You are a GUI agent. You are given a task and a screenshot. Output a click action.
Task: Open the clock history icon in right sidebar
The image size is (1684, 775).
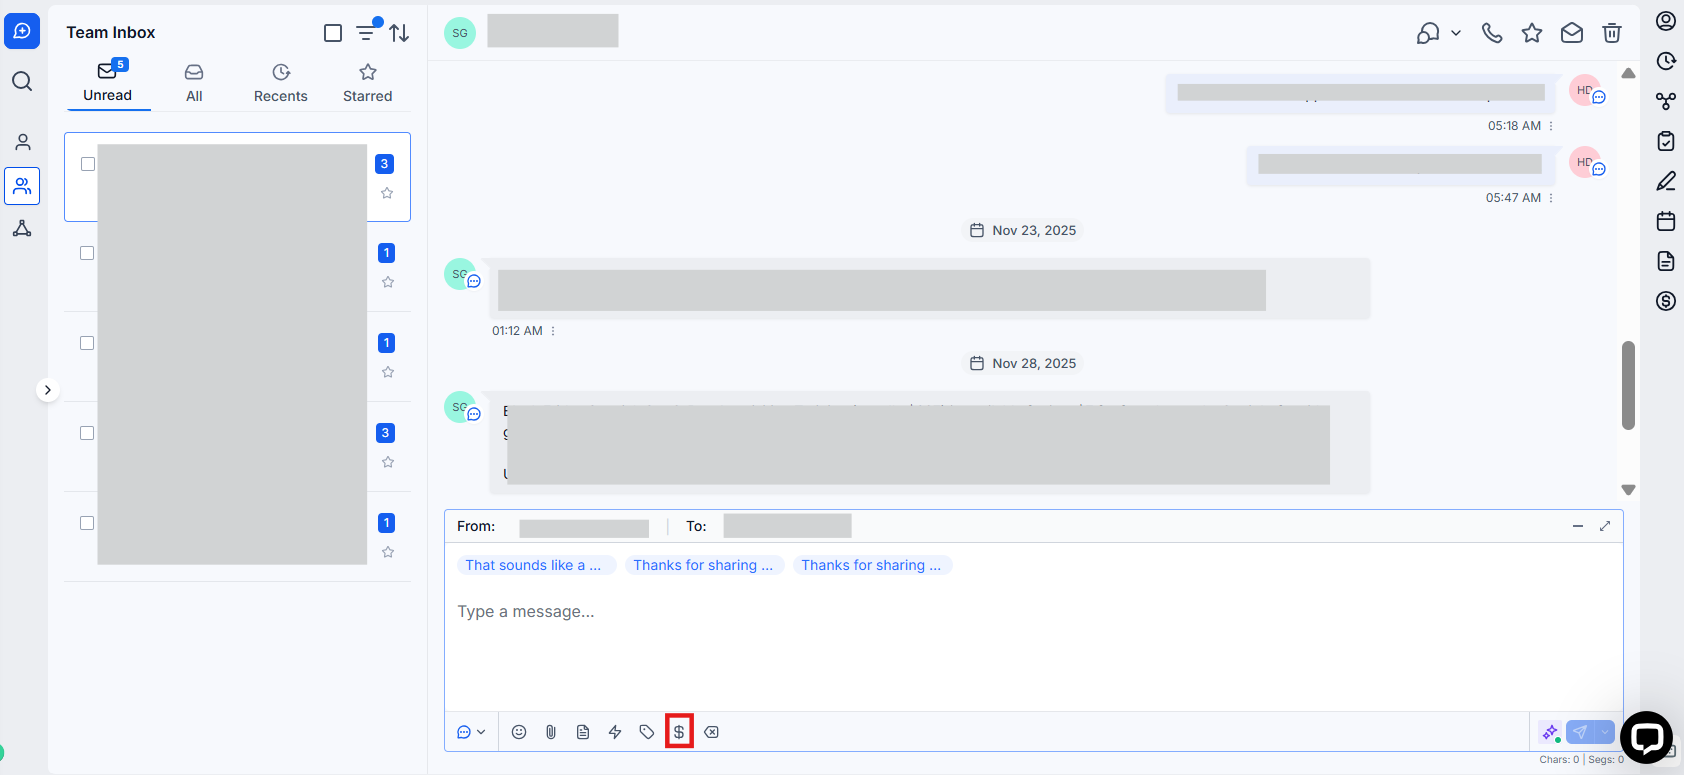tap(1666, 61)
